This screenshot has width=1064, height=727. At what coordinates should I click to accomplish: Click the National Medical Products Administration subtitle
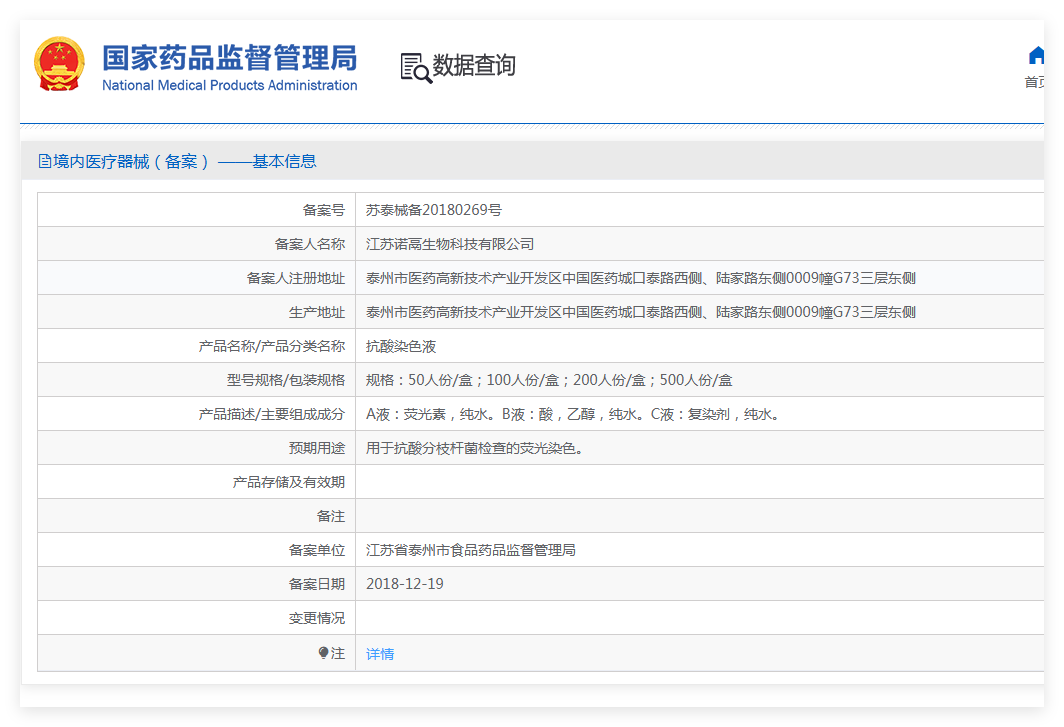(x=229, y=86)
